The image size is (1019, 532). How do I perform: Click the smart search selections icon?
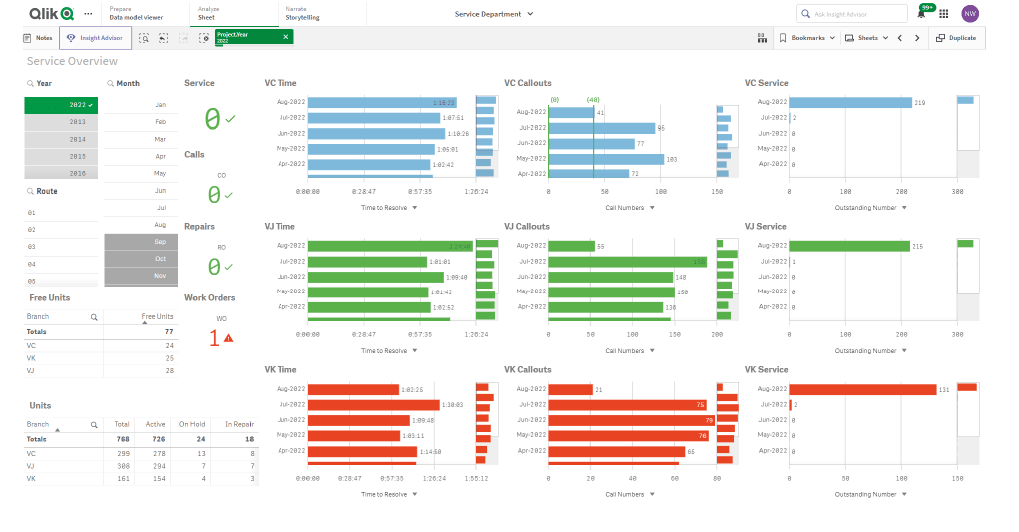click(x=144, y=38)
